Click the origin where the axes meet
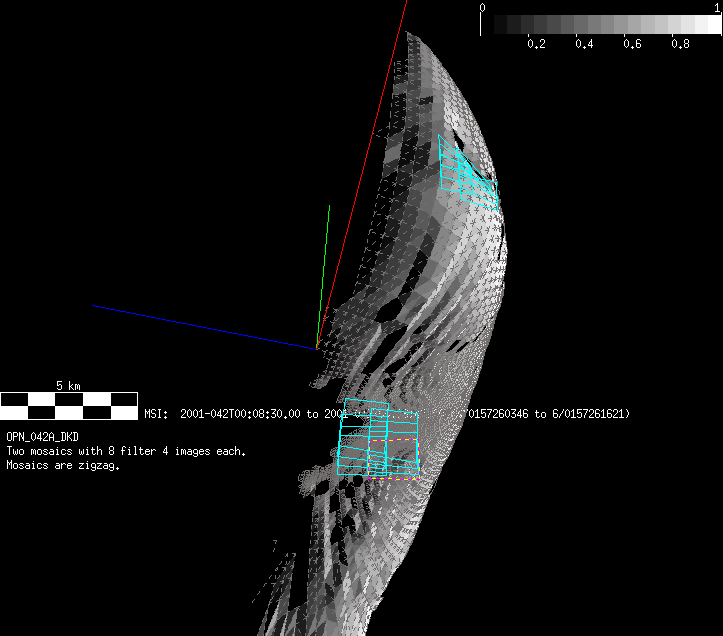The image size is (723, 636). 317,348
